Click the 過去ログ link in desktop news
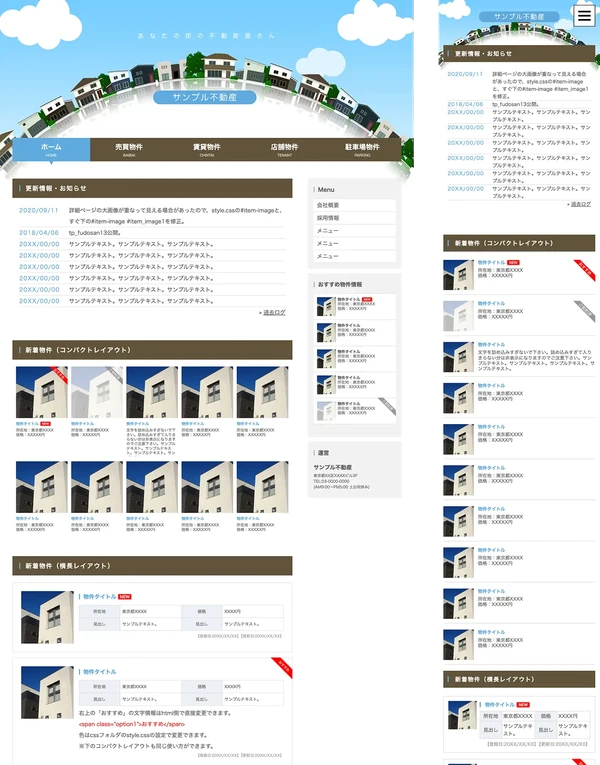 [273, 312]
